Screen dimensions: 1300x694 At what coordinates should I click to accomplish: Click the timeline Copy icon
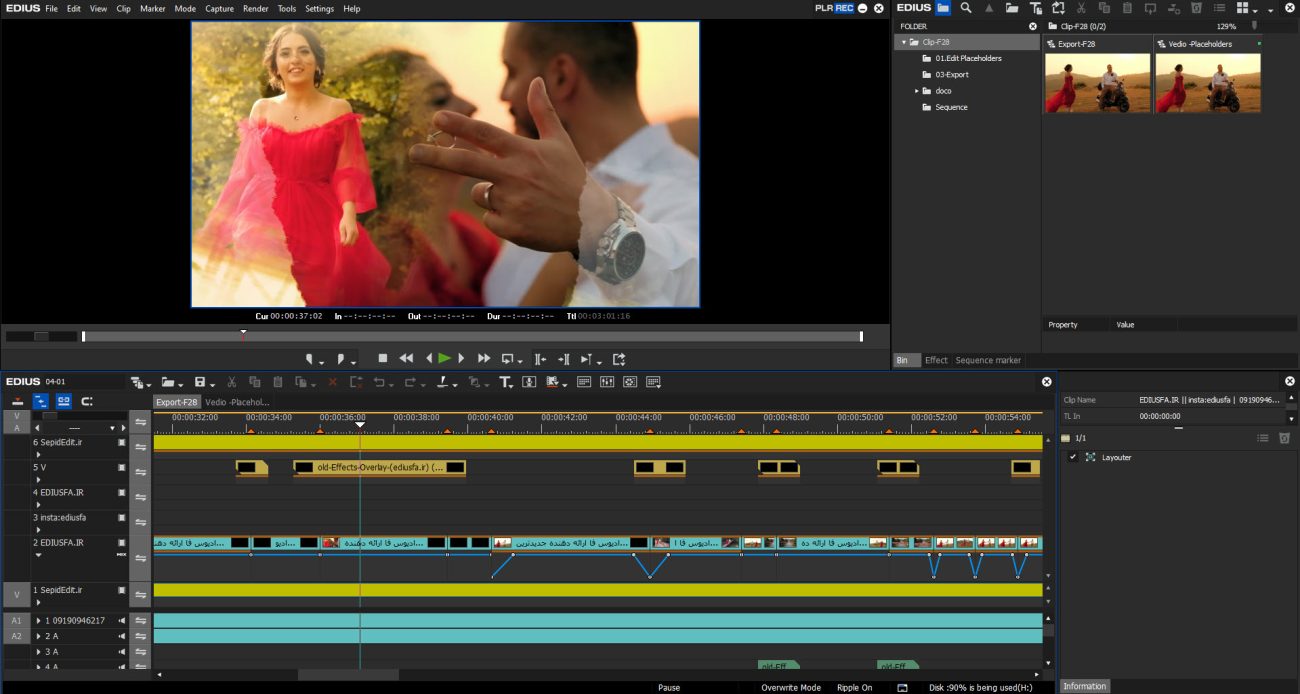pos(254,382)
